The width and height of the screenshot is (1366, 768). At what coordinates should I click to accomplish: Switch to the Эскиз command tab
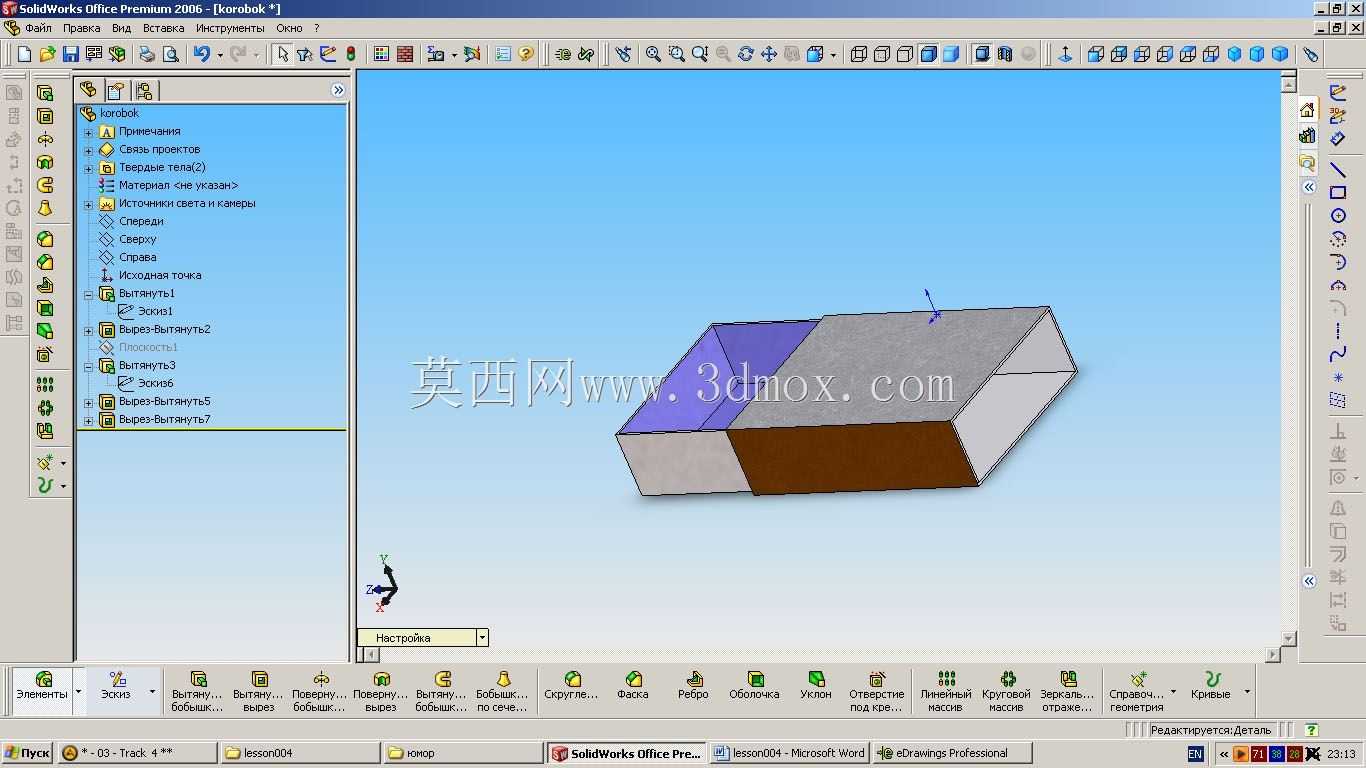[115, 692]
